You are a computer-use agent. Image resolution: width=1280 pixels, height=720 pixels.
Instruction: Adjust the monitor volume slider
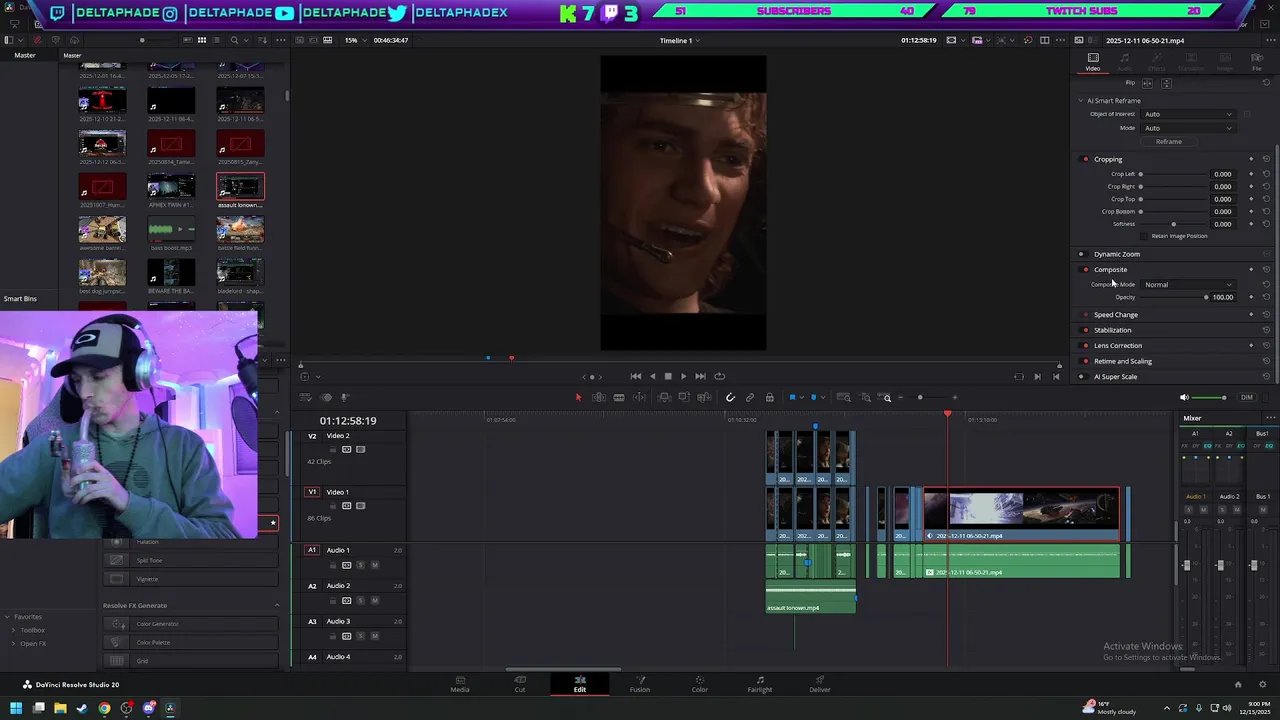point(1223,397)
